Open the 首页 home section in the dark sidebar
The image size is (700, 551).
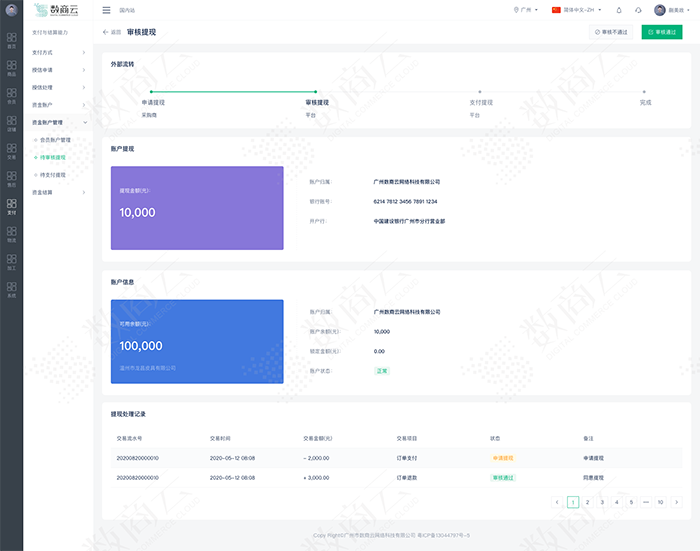[x=12, y=41]
